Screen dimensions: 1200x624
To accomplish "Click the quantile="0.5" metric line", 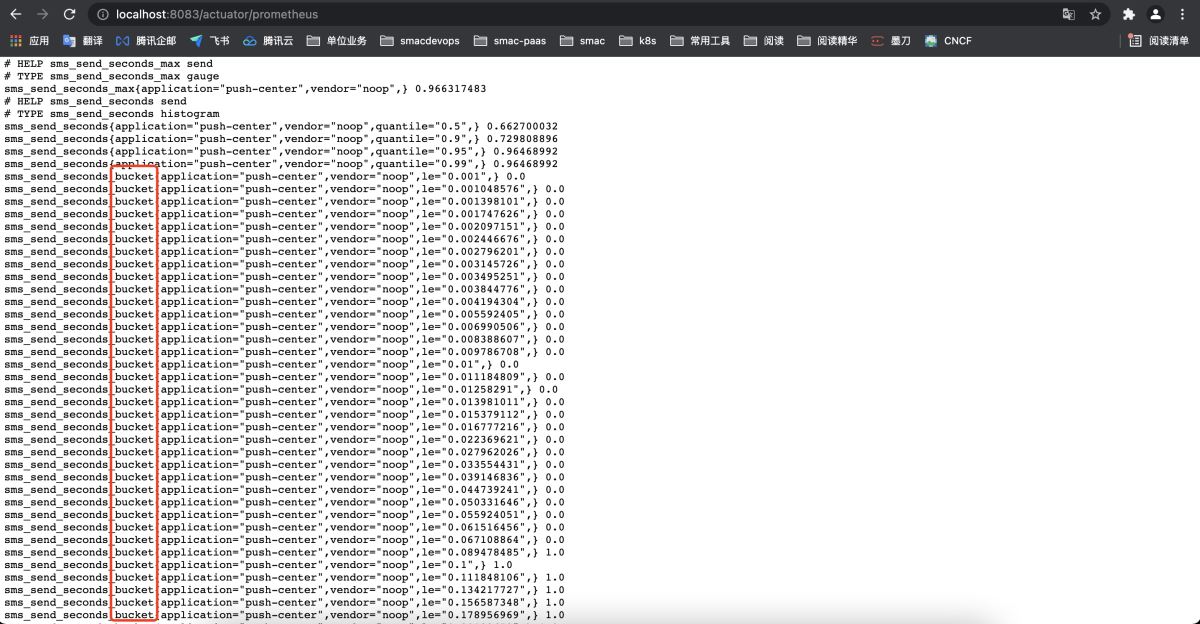I will (x=281, y=126).
